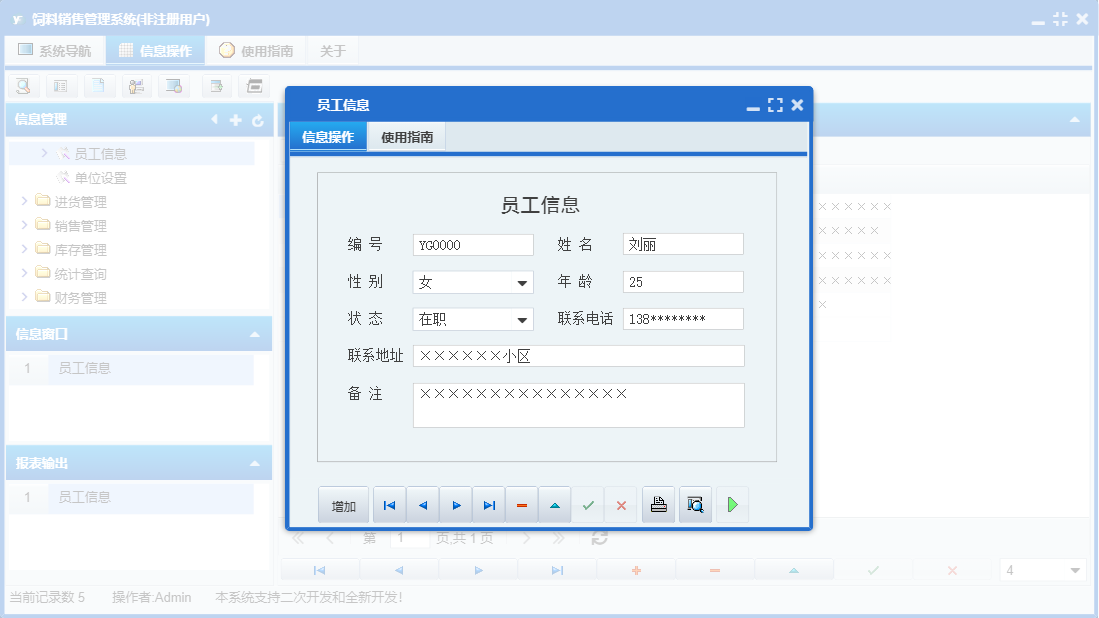Click the 增加 add button

343,505
